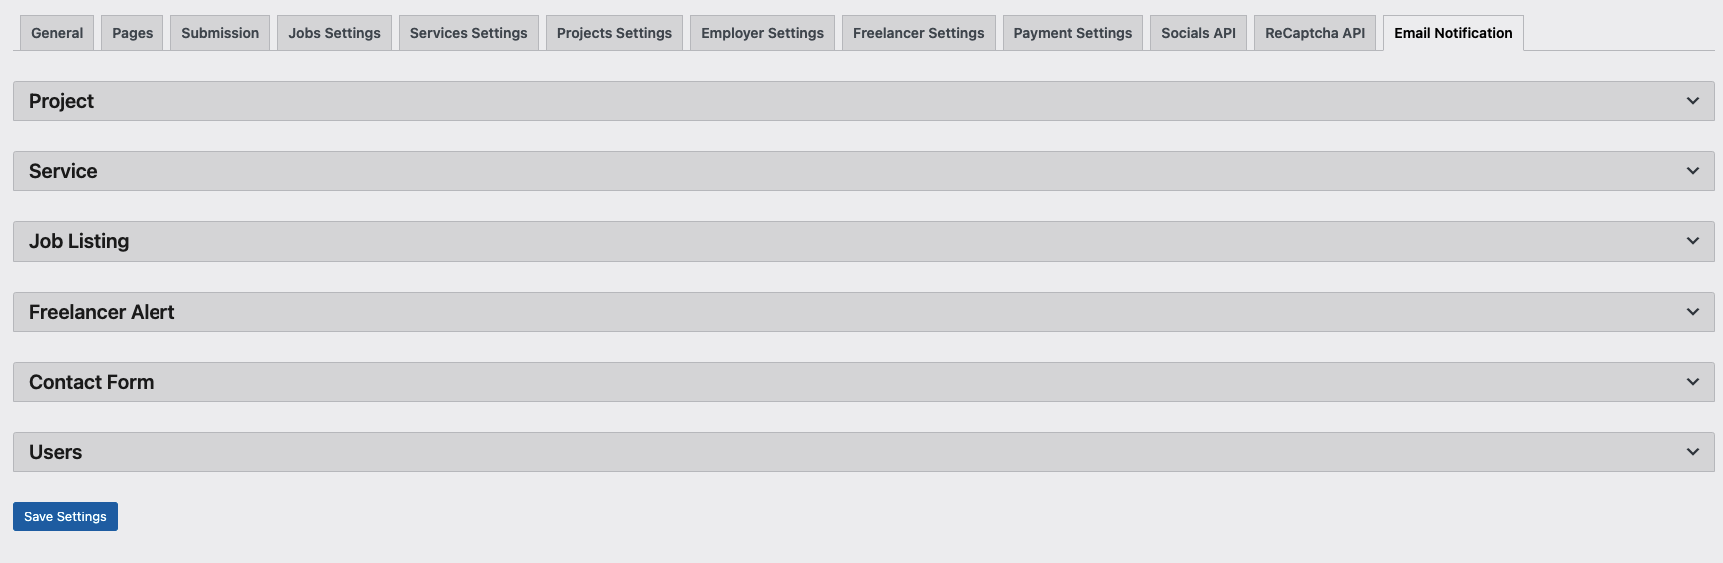Select the Submission tab
Screen dimensions: 1723x563
(x=220, y=33)
